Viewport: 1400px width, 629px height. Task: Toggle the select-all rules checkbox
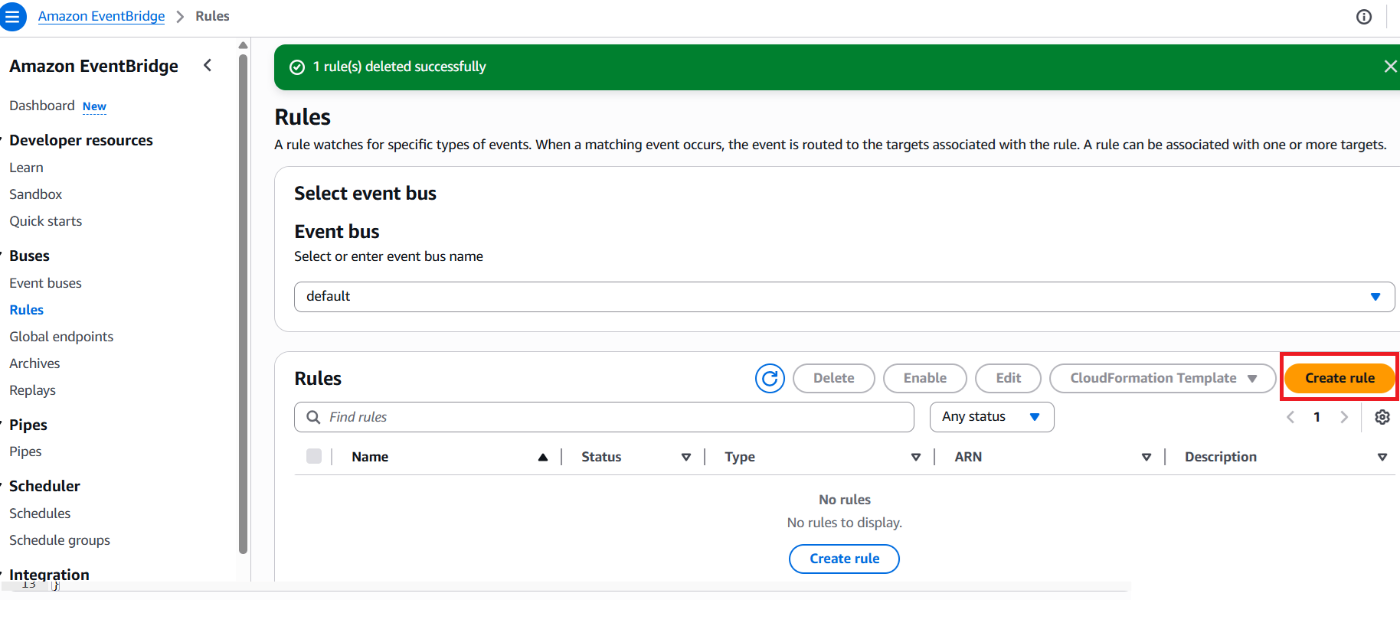click(x=314, y=456)
